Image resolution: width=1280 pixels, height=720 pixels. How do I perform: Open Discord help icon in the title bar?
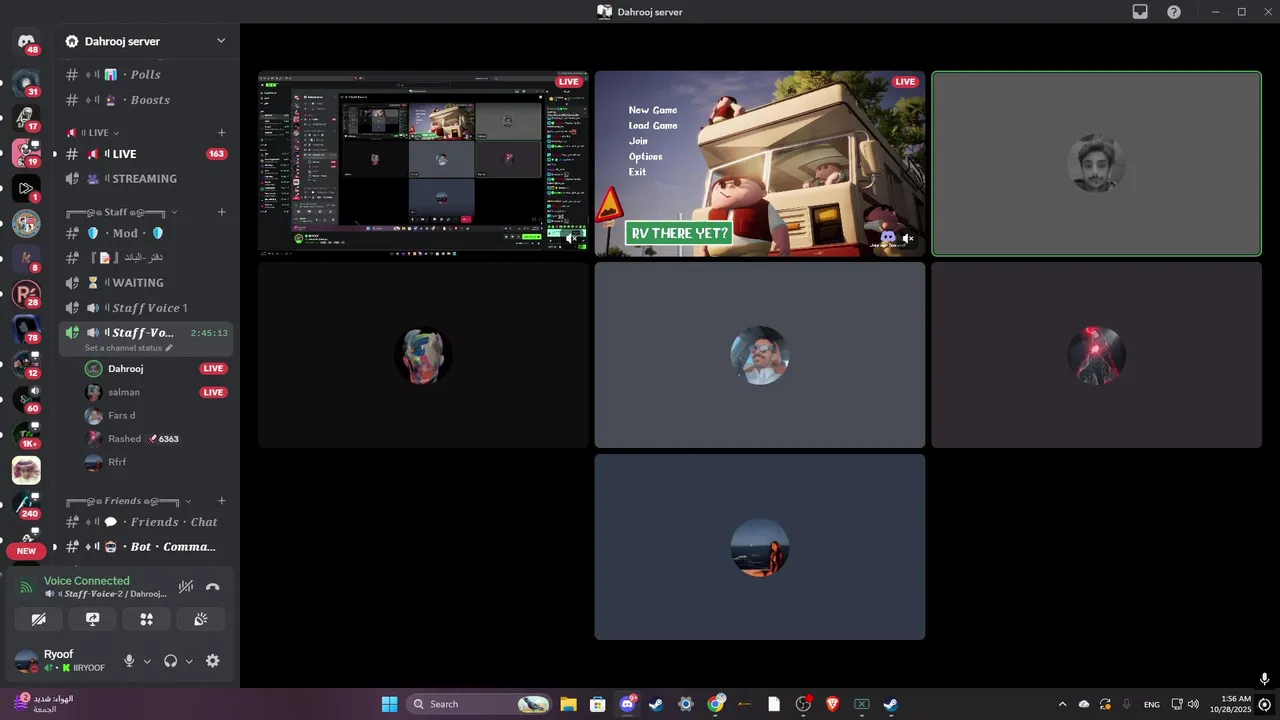pos(1174,12)
